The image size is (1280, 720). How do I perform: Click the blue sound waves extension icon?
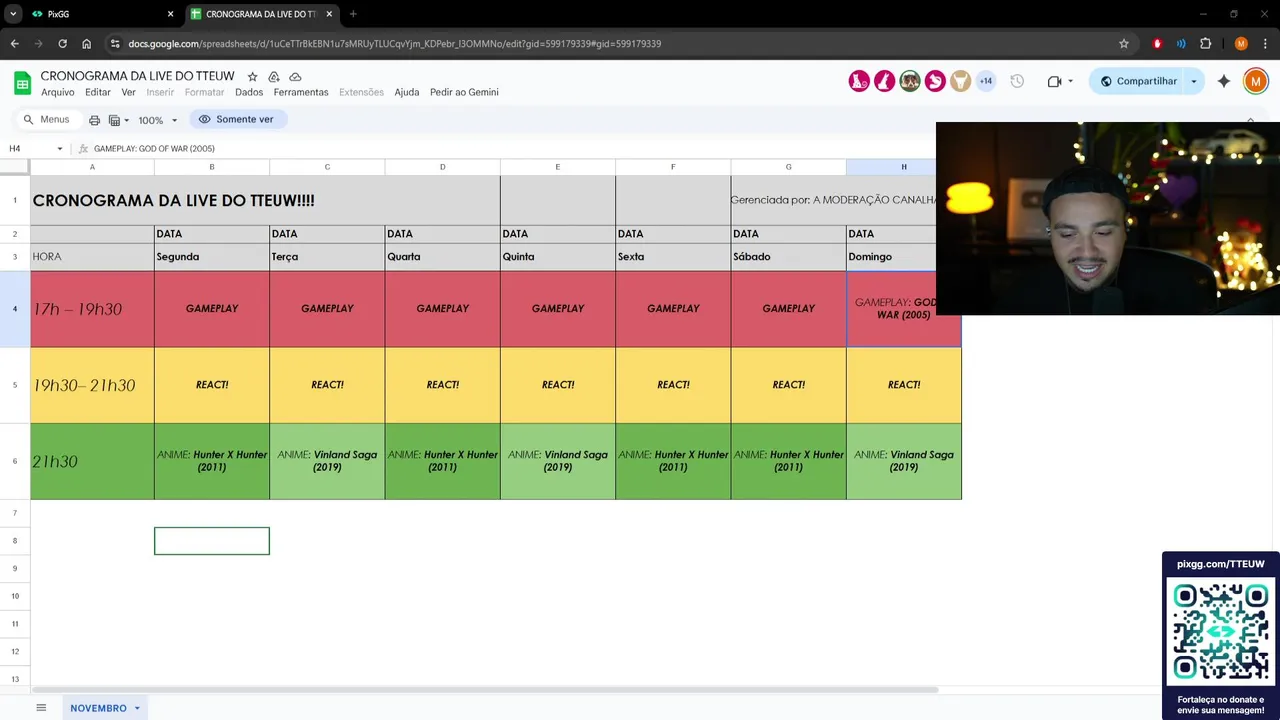click(x=1181, y=44)
